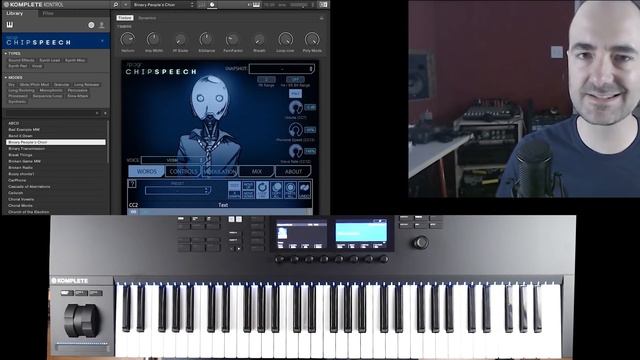The height and width of the screenshot is (360, 640).
Task: Click the user content person icon
Action: tap(102, 25)
